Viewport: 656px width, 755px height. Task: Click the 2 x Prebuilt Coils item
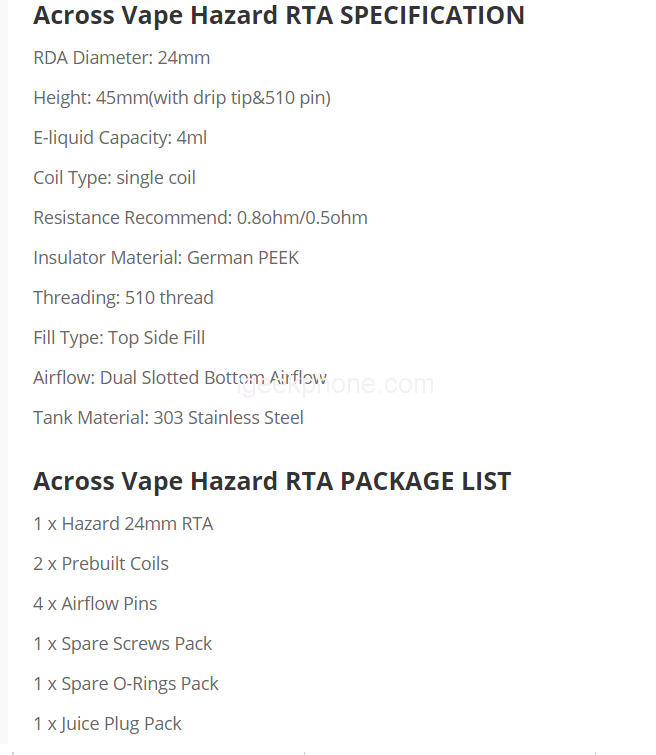pos(101,564)
